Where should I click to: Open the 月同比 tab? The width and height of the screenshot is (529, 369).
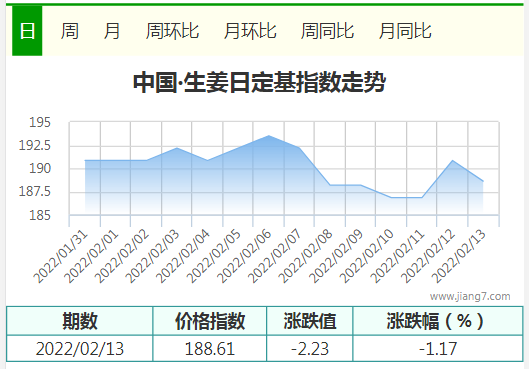click(x=405, y=31)
